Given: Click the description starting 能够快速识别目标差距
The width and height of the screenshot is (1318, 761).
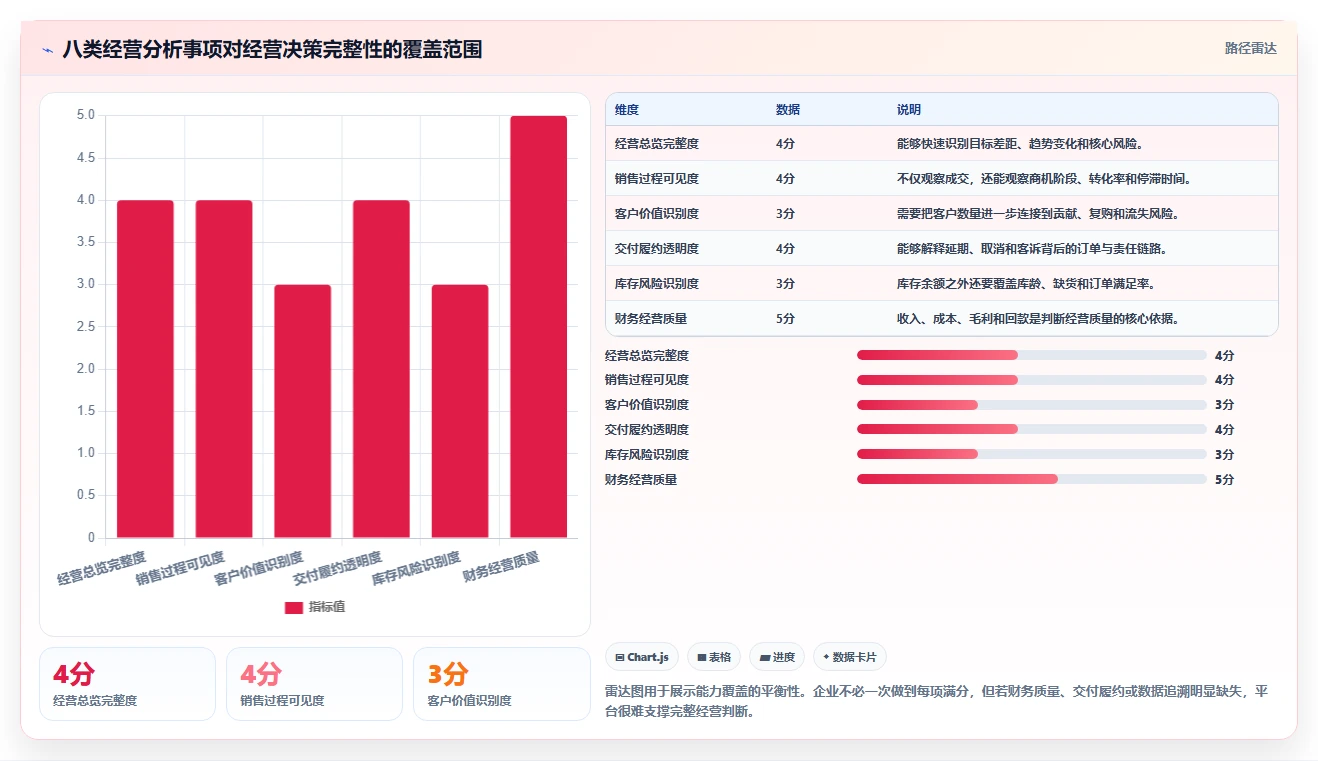Looking at the screenshot, I should 1020,144.
